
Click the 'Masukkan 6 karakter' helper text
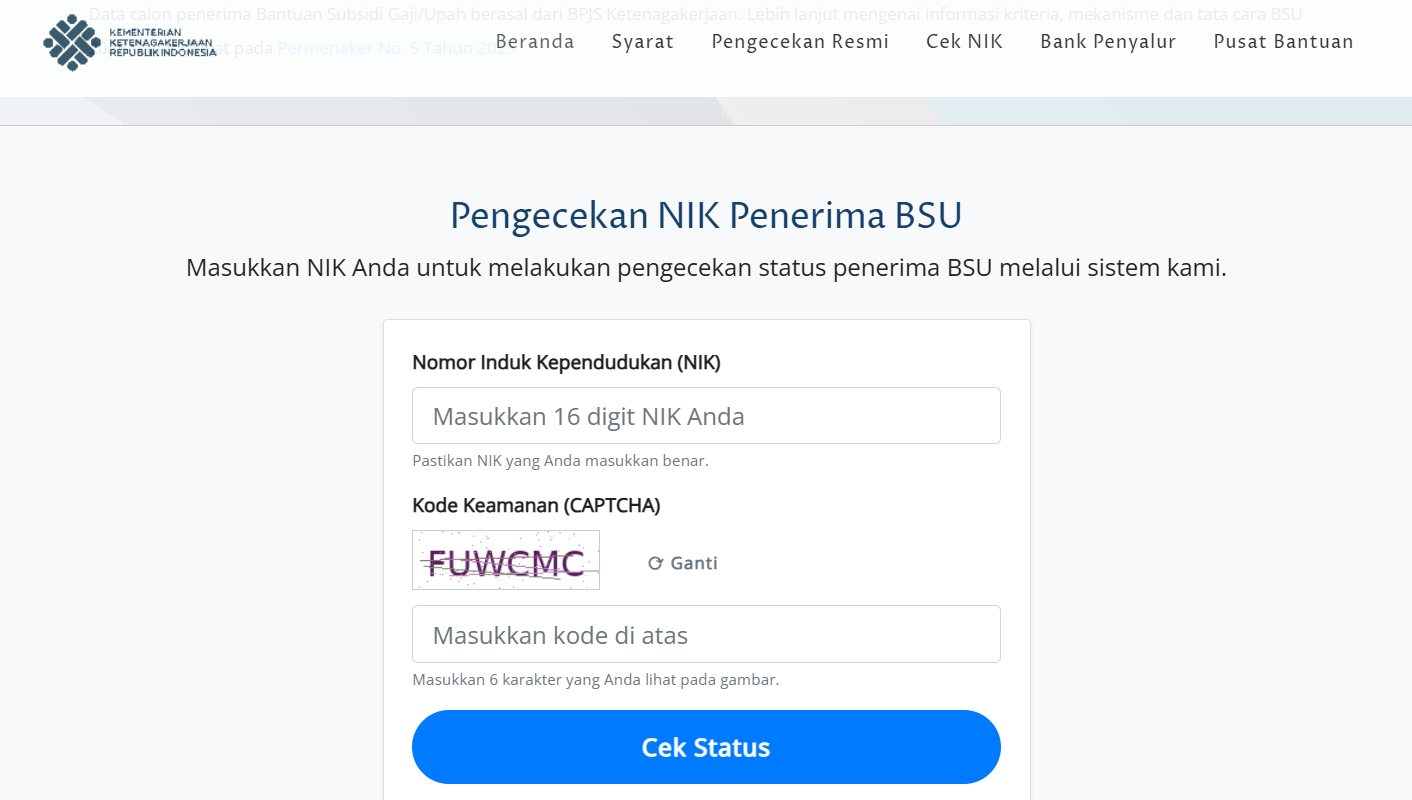click(595, 680)
